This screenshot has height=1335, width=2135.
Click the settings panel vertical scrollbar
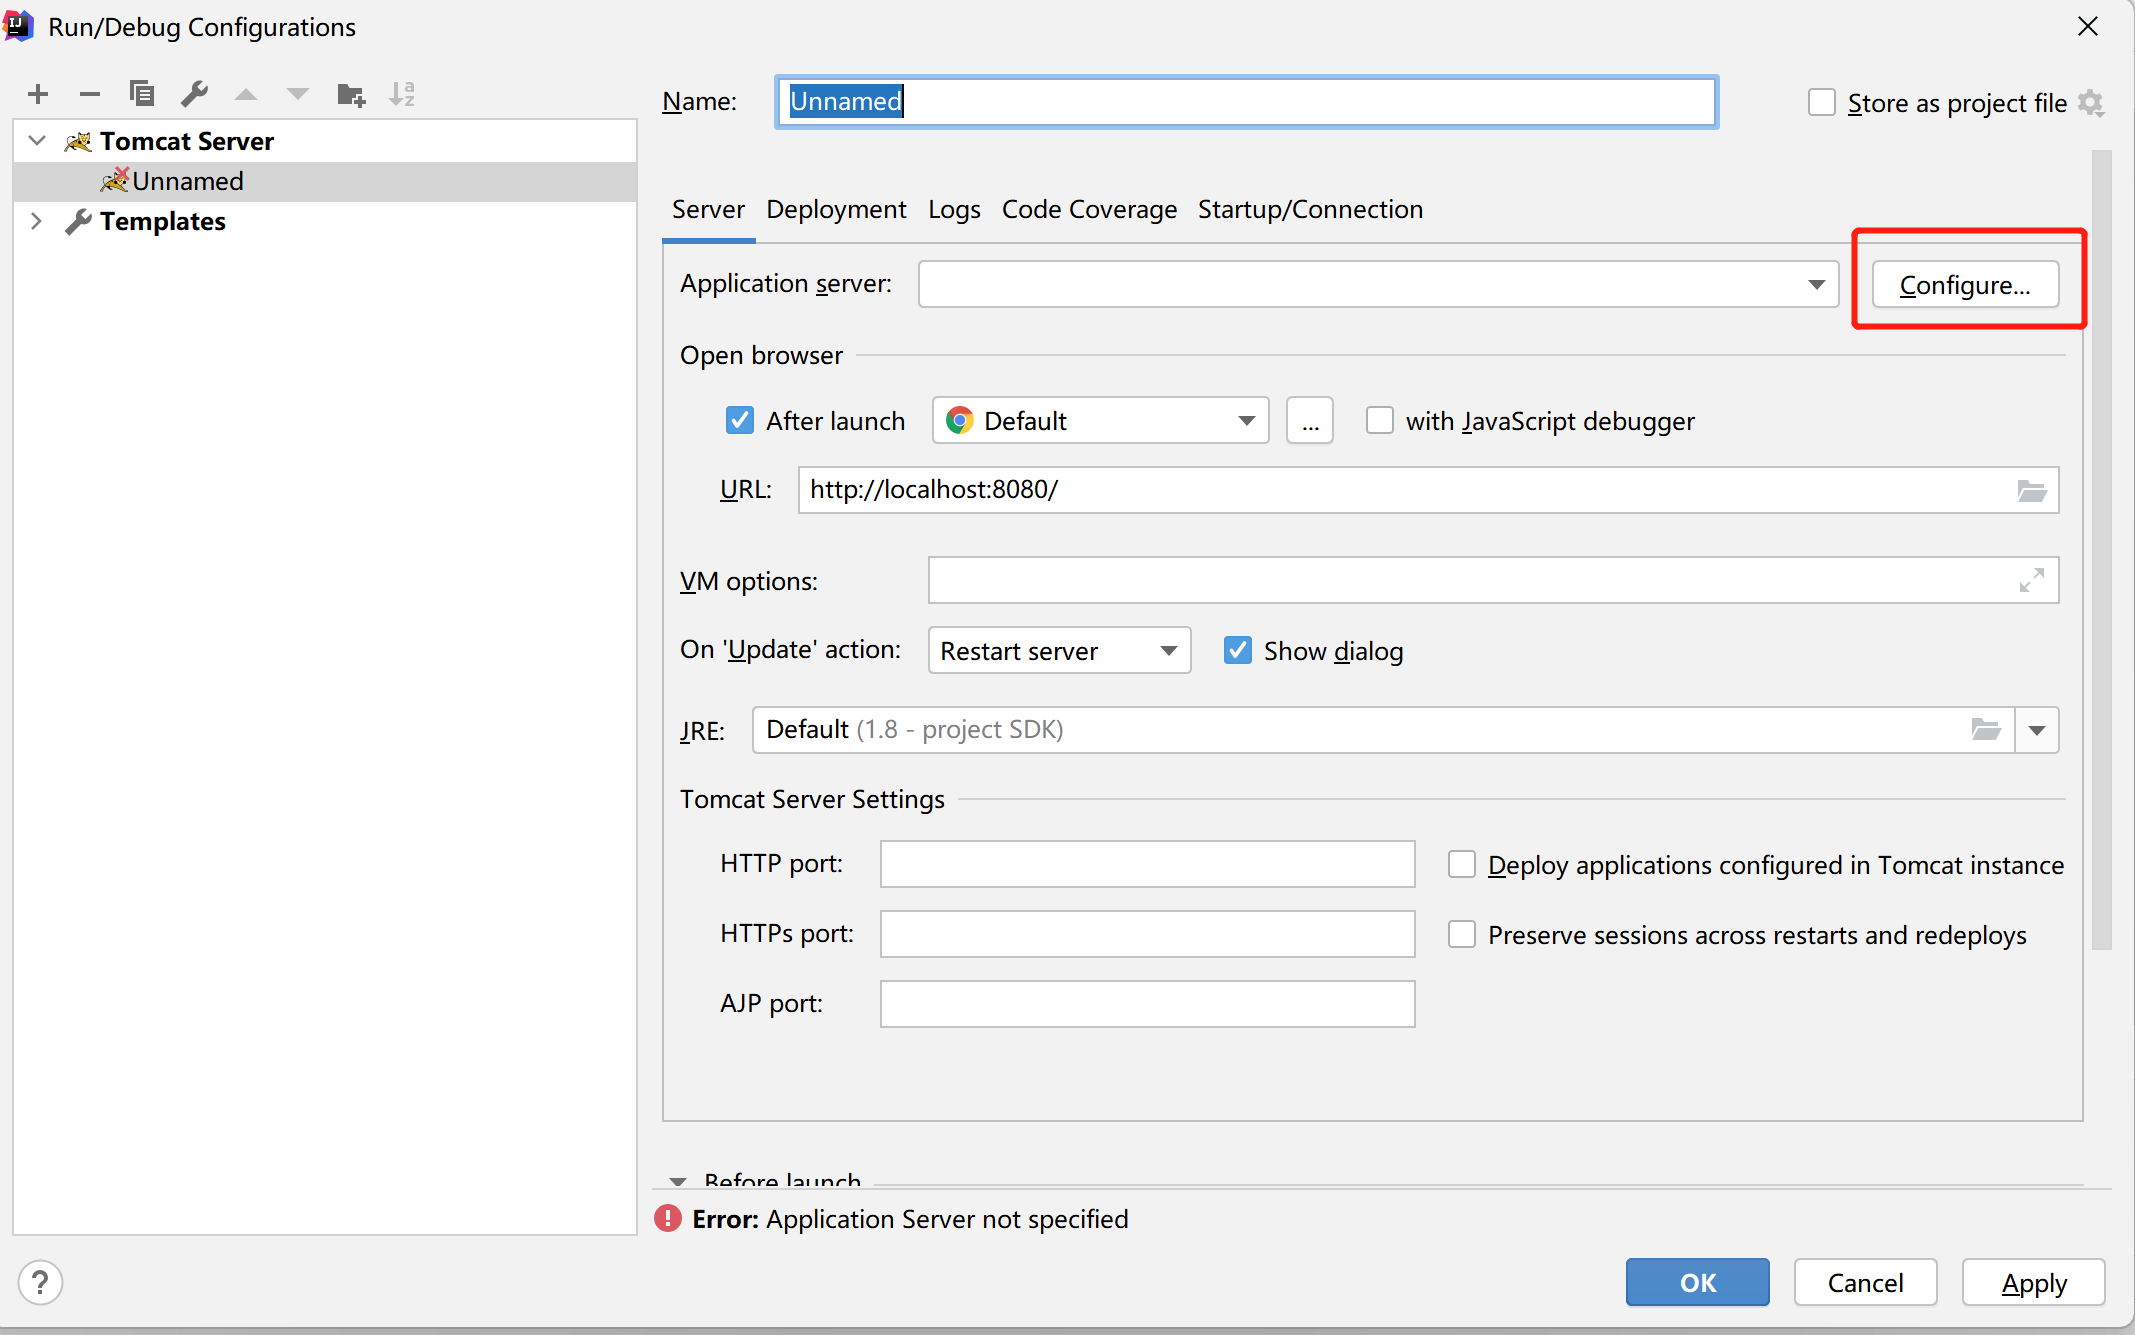[x=2102, y=550]
